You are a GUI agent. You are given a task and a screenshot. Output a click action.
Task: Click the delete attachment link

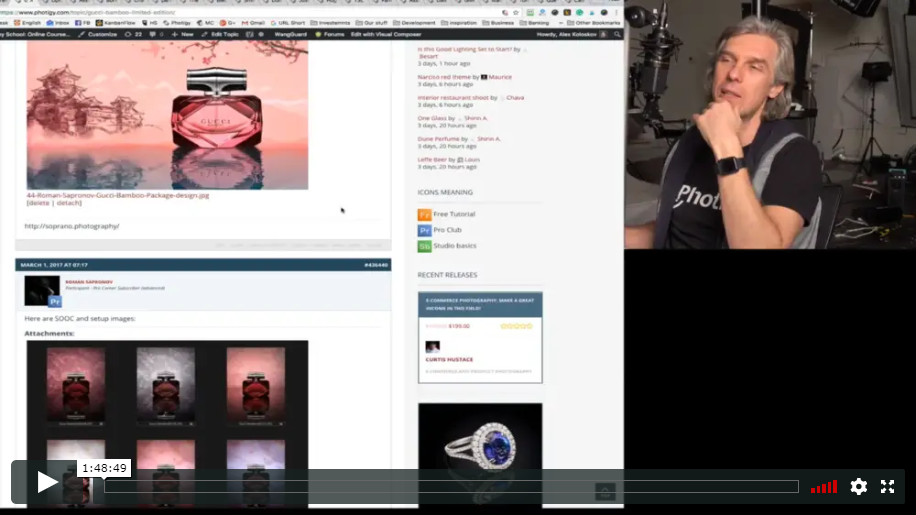40,203
